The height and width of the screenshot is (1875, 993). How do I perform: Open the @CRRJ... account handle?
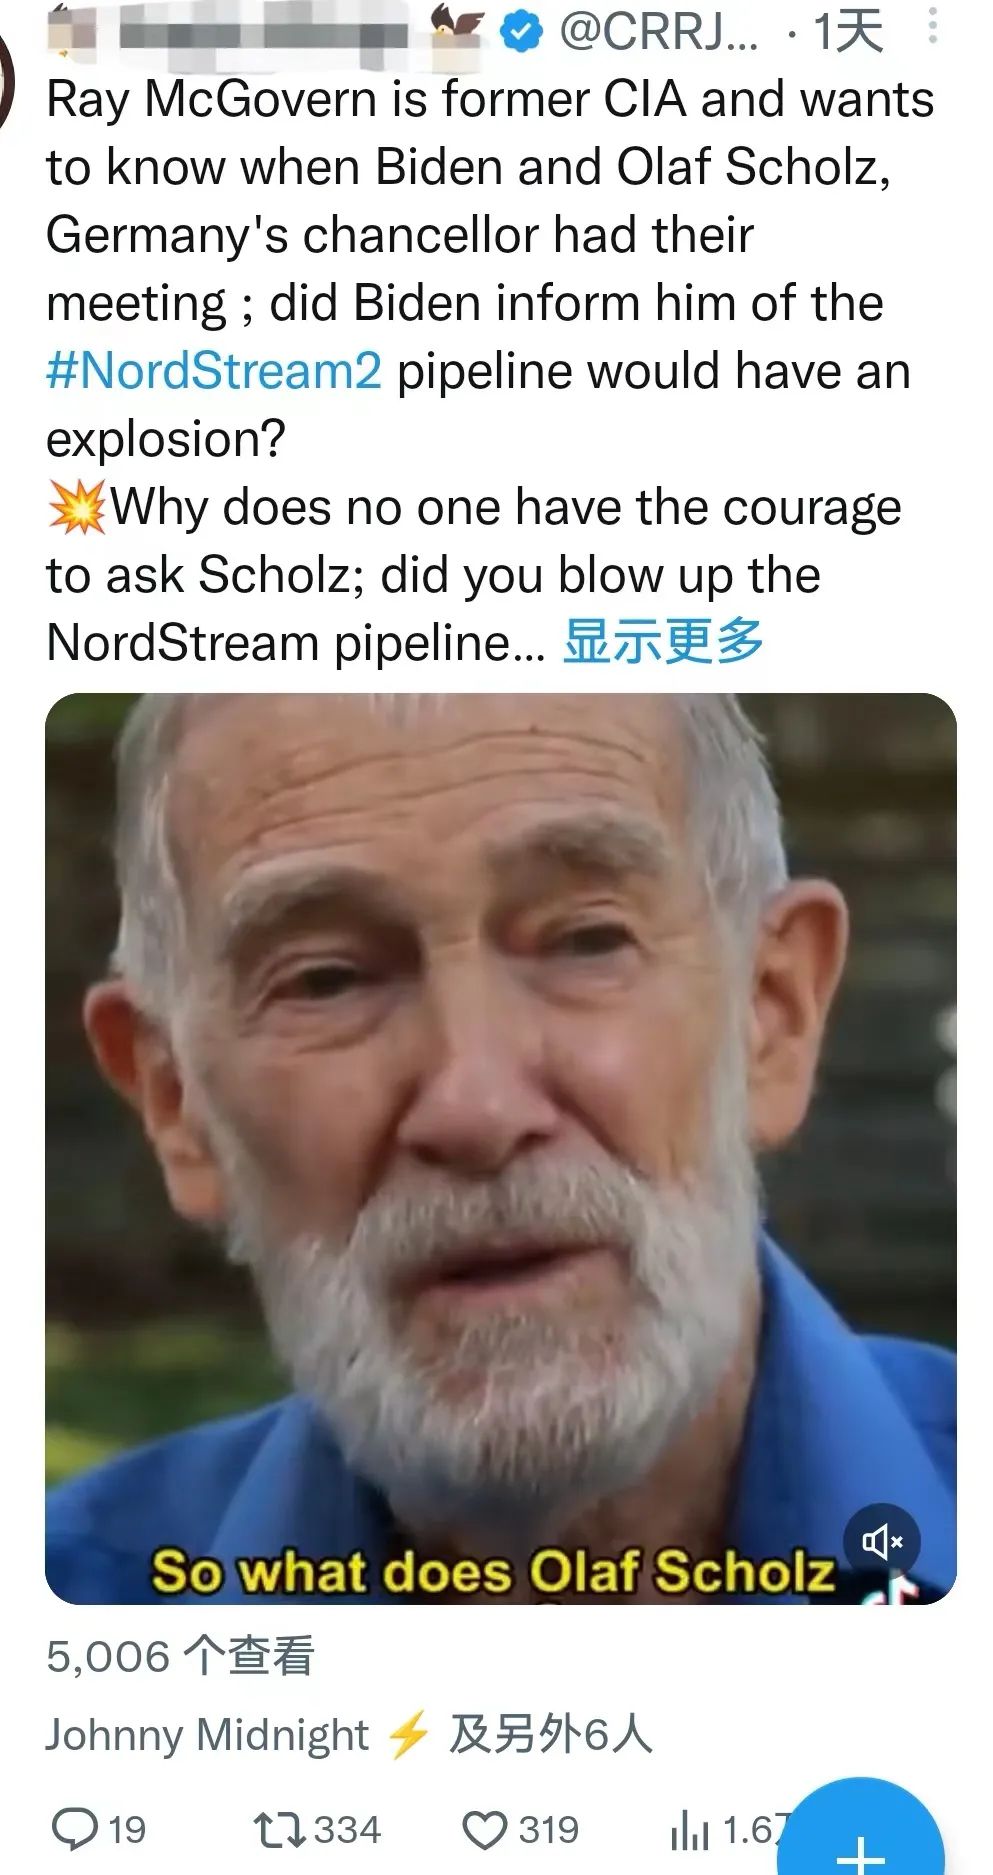(658, 32)
